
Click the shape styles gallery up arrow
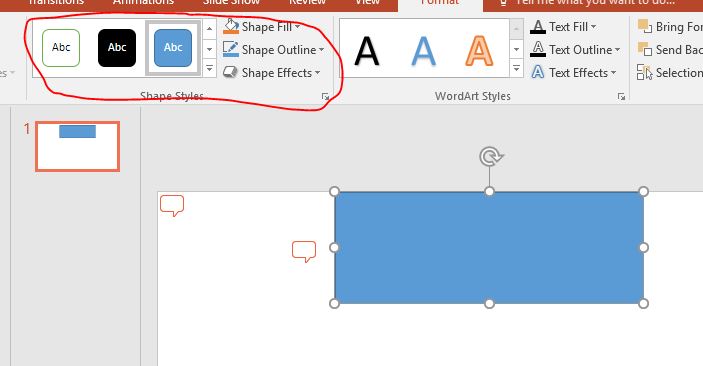click(209, 29)
